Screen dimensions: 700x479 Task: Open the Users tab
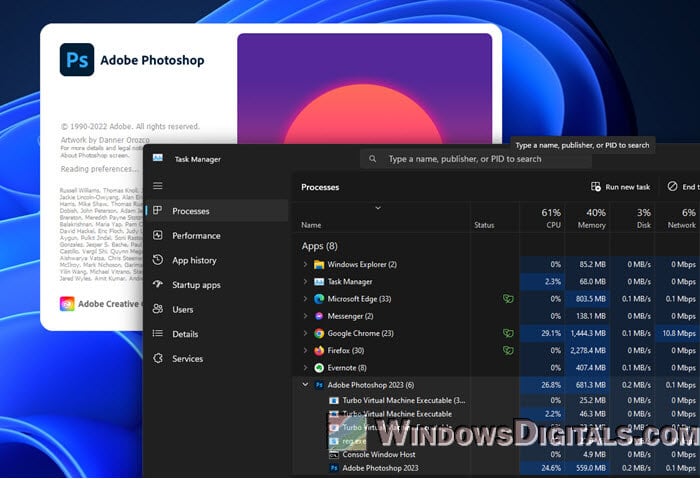217,309
